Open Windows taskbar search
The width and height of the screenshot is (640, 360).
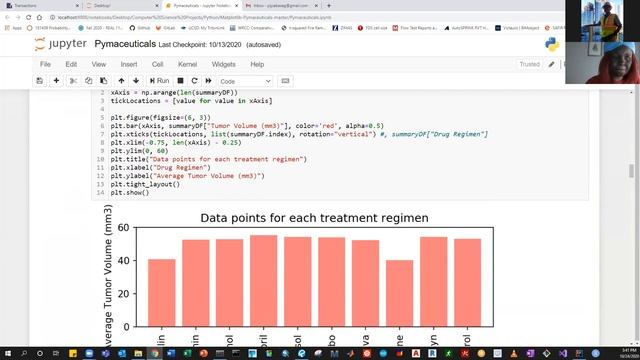[x=24, y=353]
